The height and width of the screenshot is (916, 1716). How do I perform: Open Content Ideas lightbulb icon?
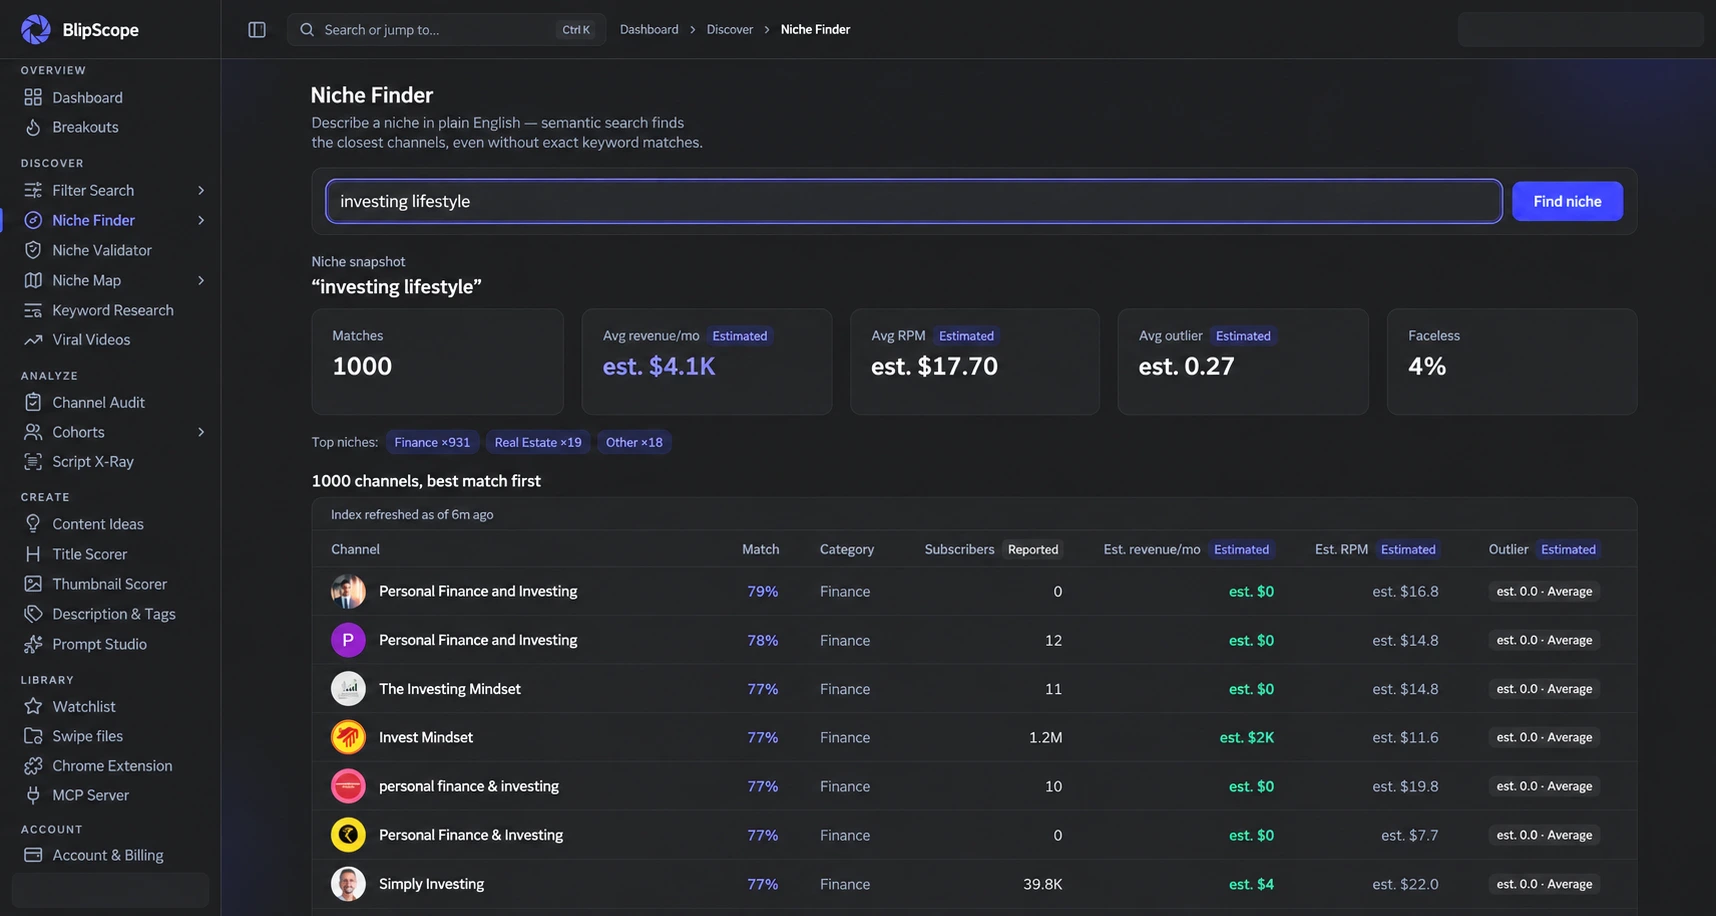point(33,524)
